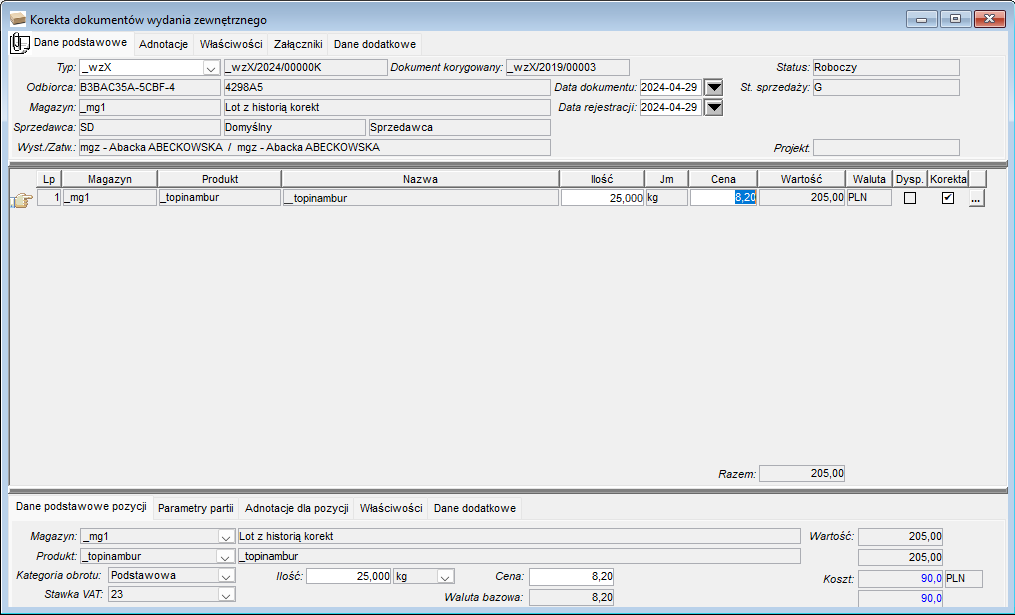The width and height of the screenshot is (1015, 615).
Task: Expand the kg unit dropdown
Action: 445,576
